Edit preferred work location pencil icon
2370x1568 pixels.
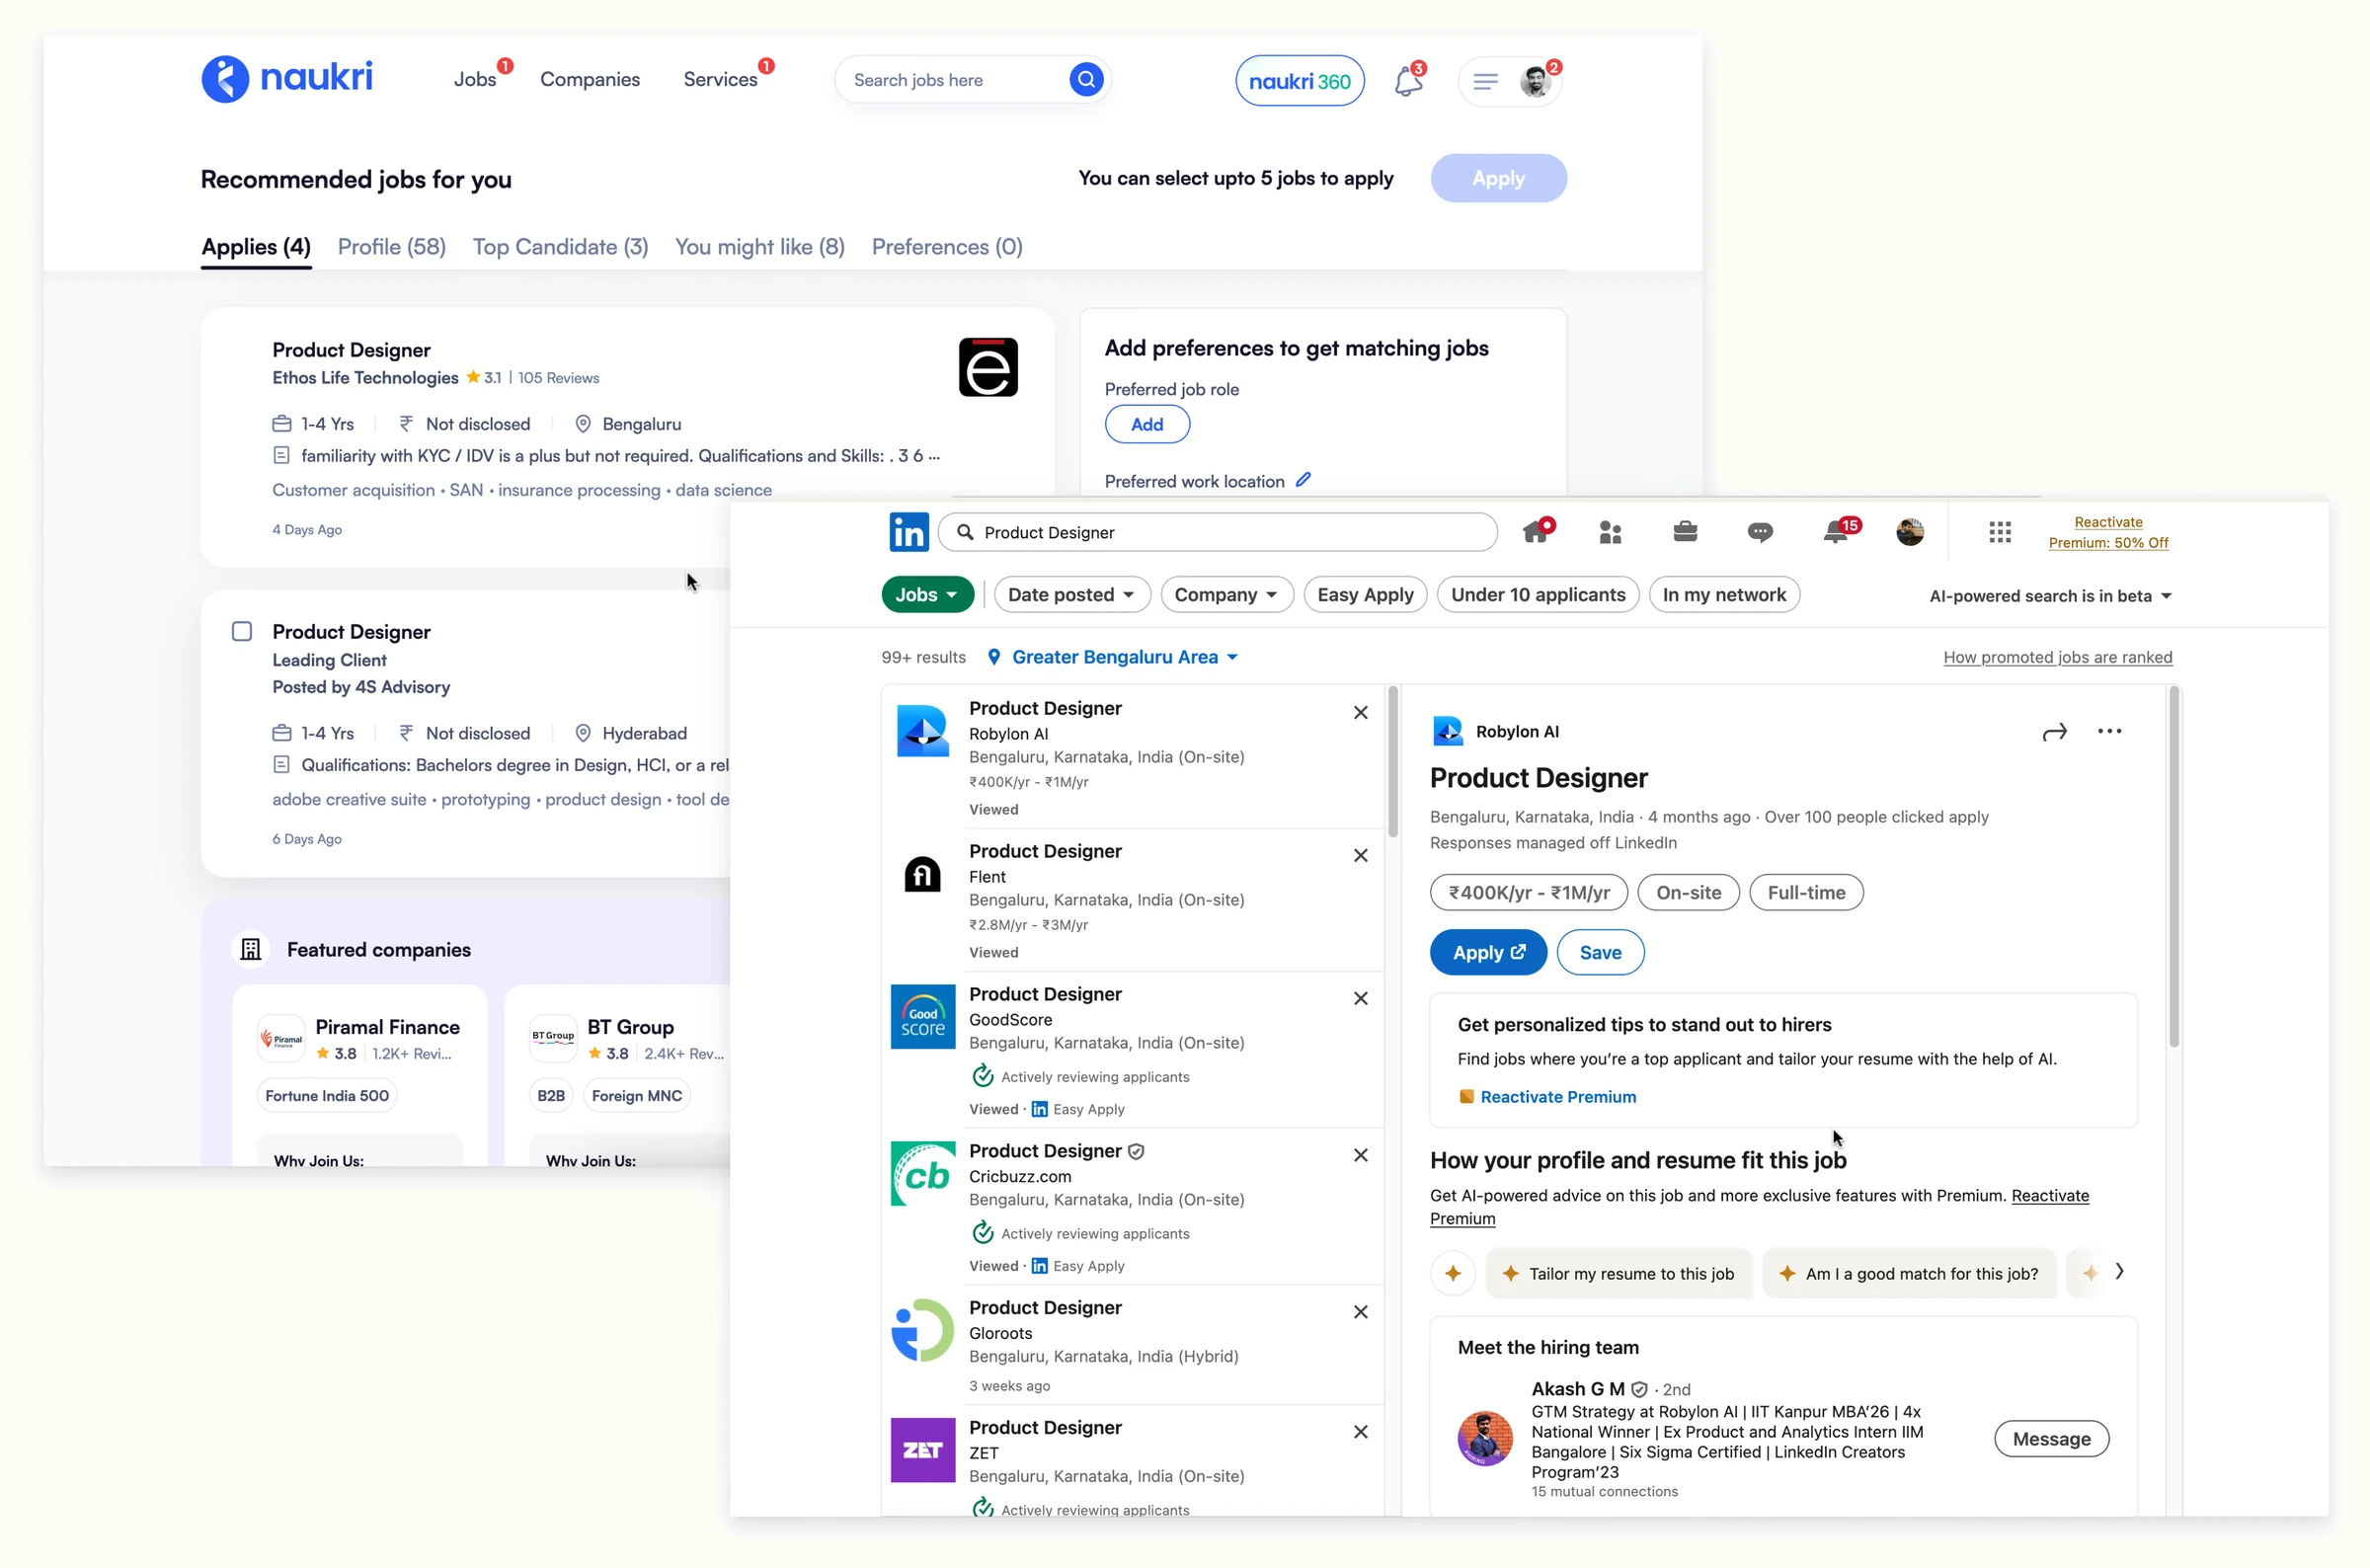[x=1302, y=480]
